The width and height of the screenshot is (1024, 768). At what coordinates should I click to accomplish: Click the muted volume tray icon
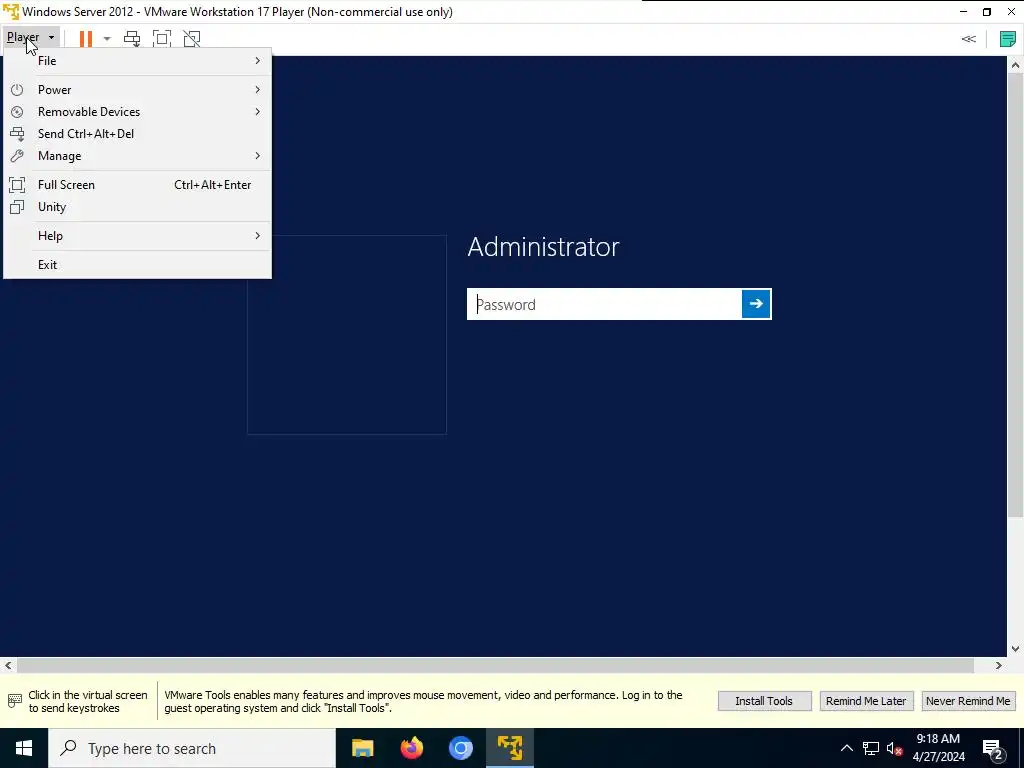(895, 748)
